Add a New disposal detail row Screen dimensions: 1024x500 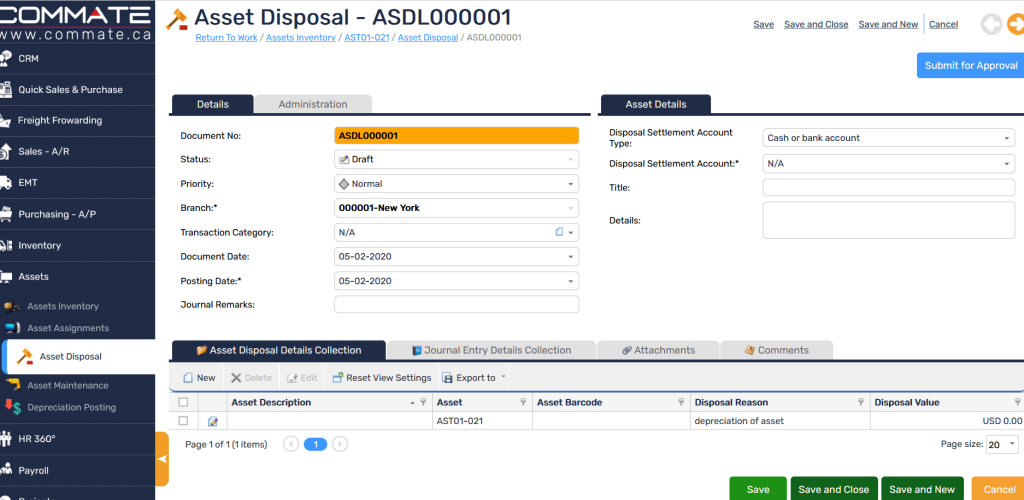199,378
